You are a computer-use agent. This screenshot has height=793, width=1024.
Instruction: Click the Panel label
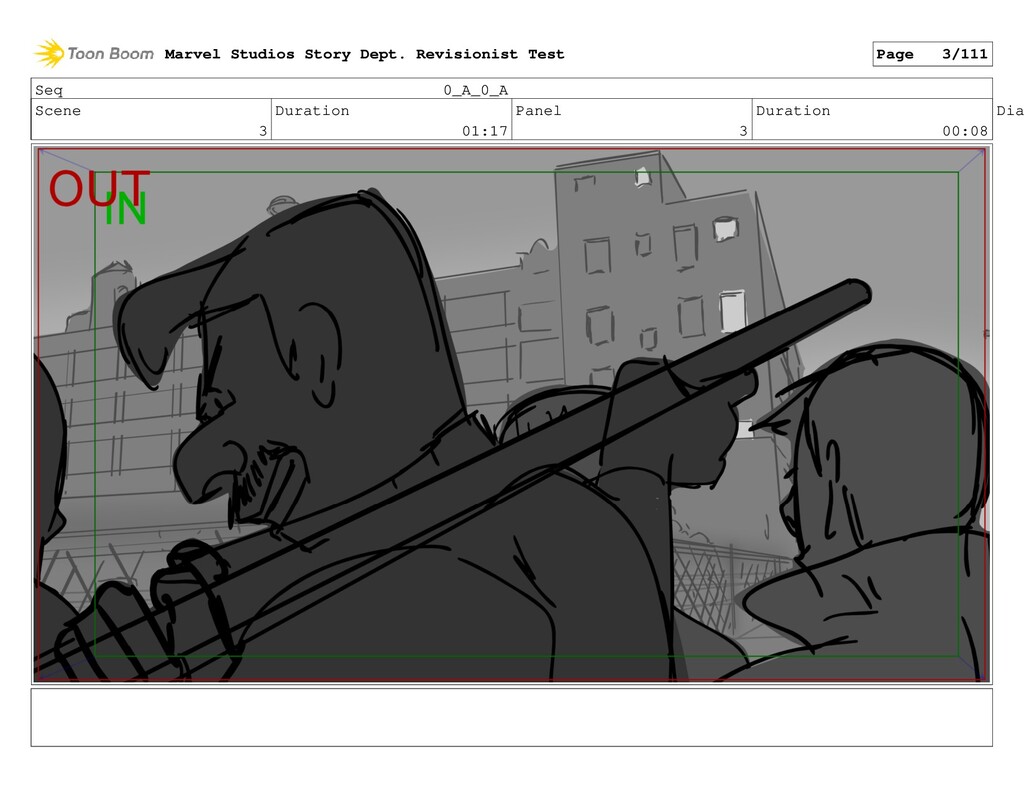(x=538, y=110)
